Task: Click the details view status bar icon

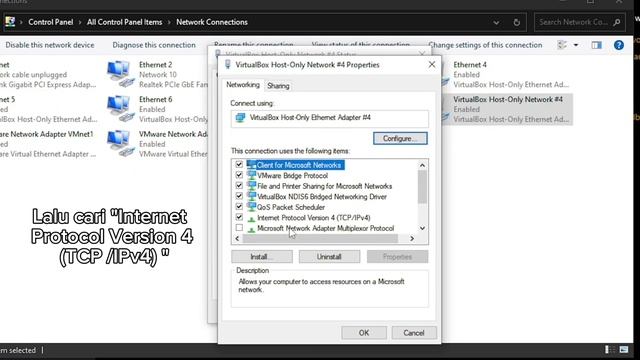Action: (609, 349)
